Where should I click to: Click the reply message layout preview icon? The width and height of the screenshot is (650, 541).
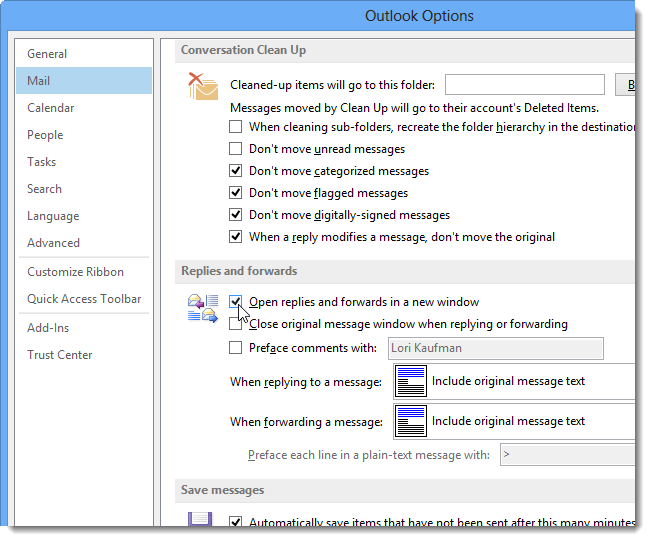[x=410, y=381]
